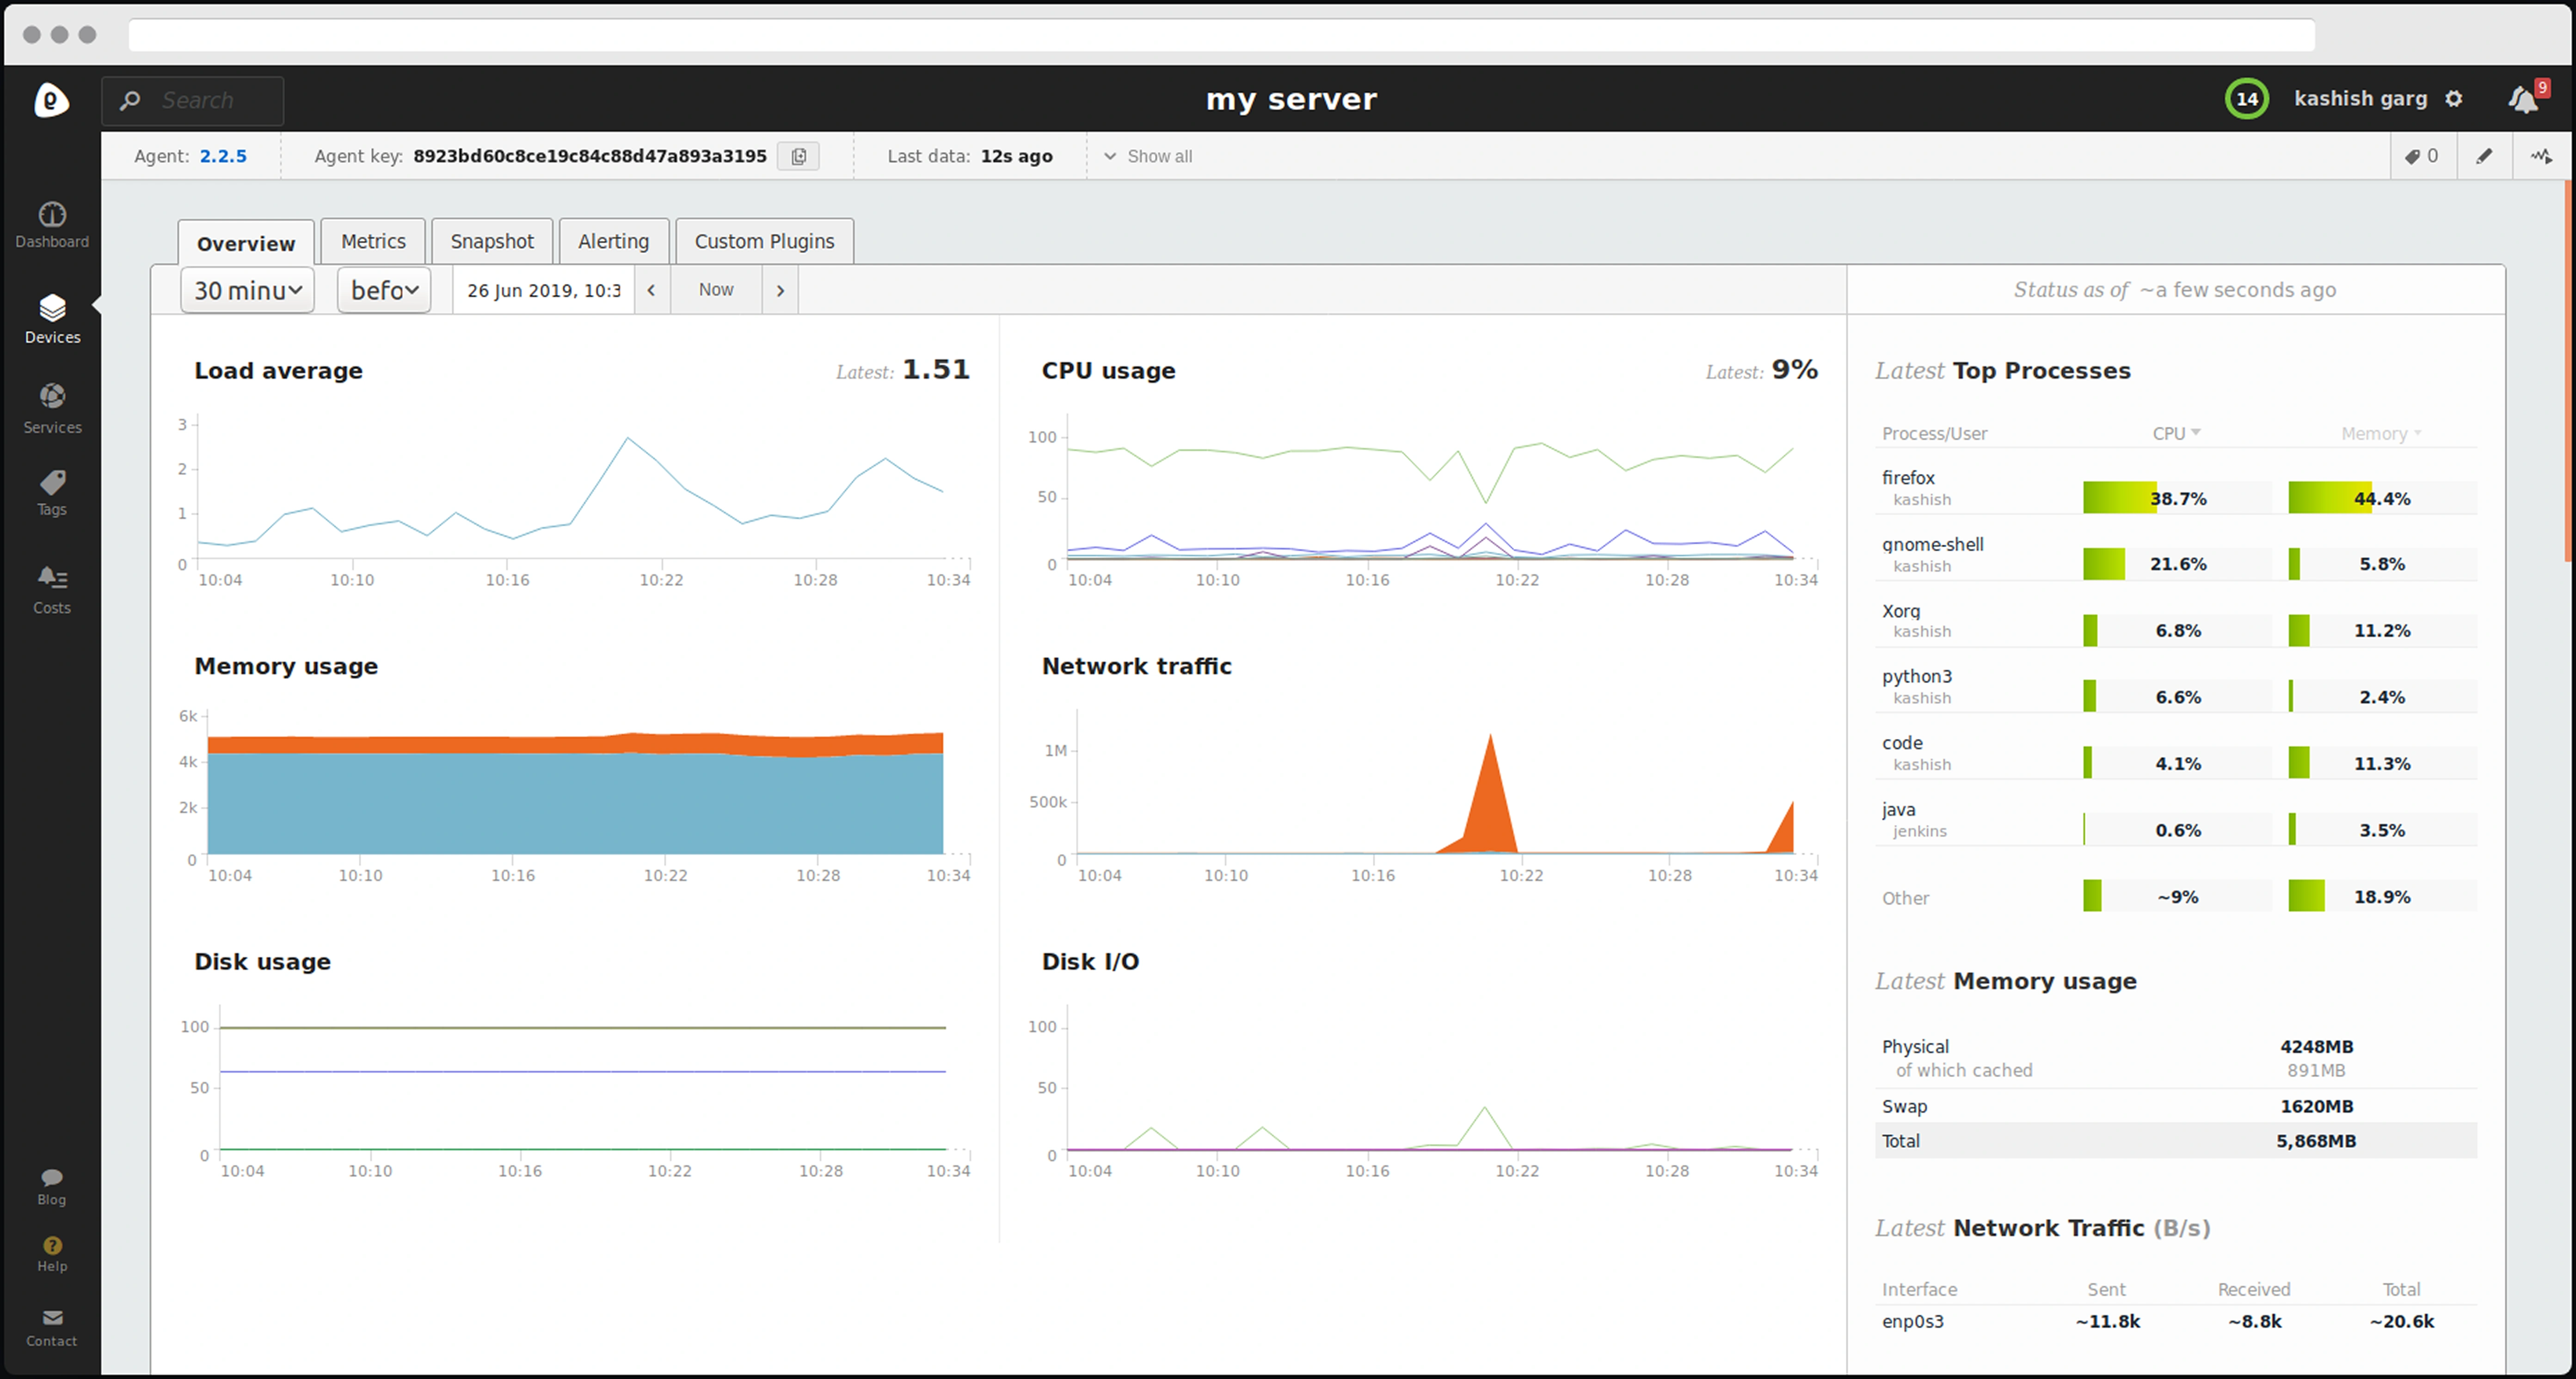Click the activity pulse icon

tap(2541, 156)
